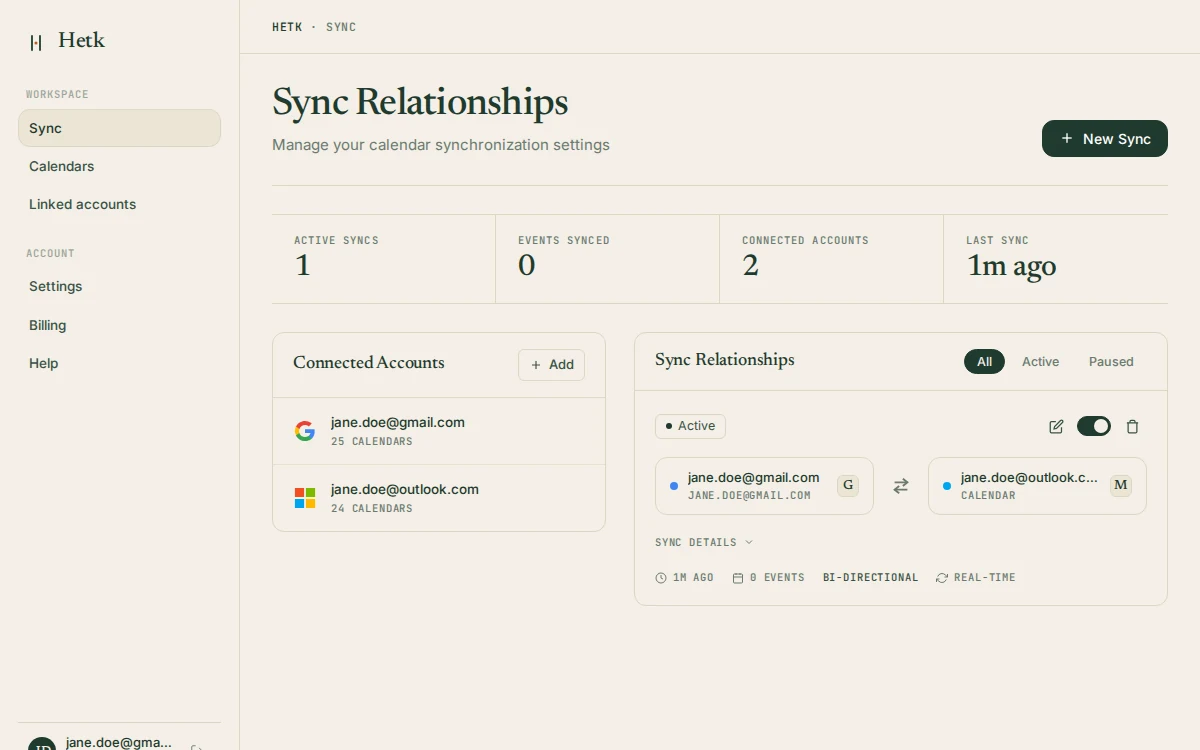Create a sync with the New Sync button

[x=1105, y=139]
